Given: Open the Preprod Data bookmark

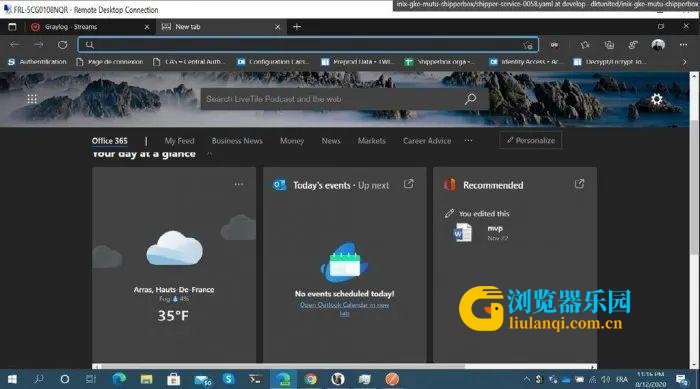Looking at the screenshot, I should [358, 62].
